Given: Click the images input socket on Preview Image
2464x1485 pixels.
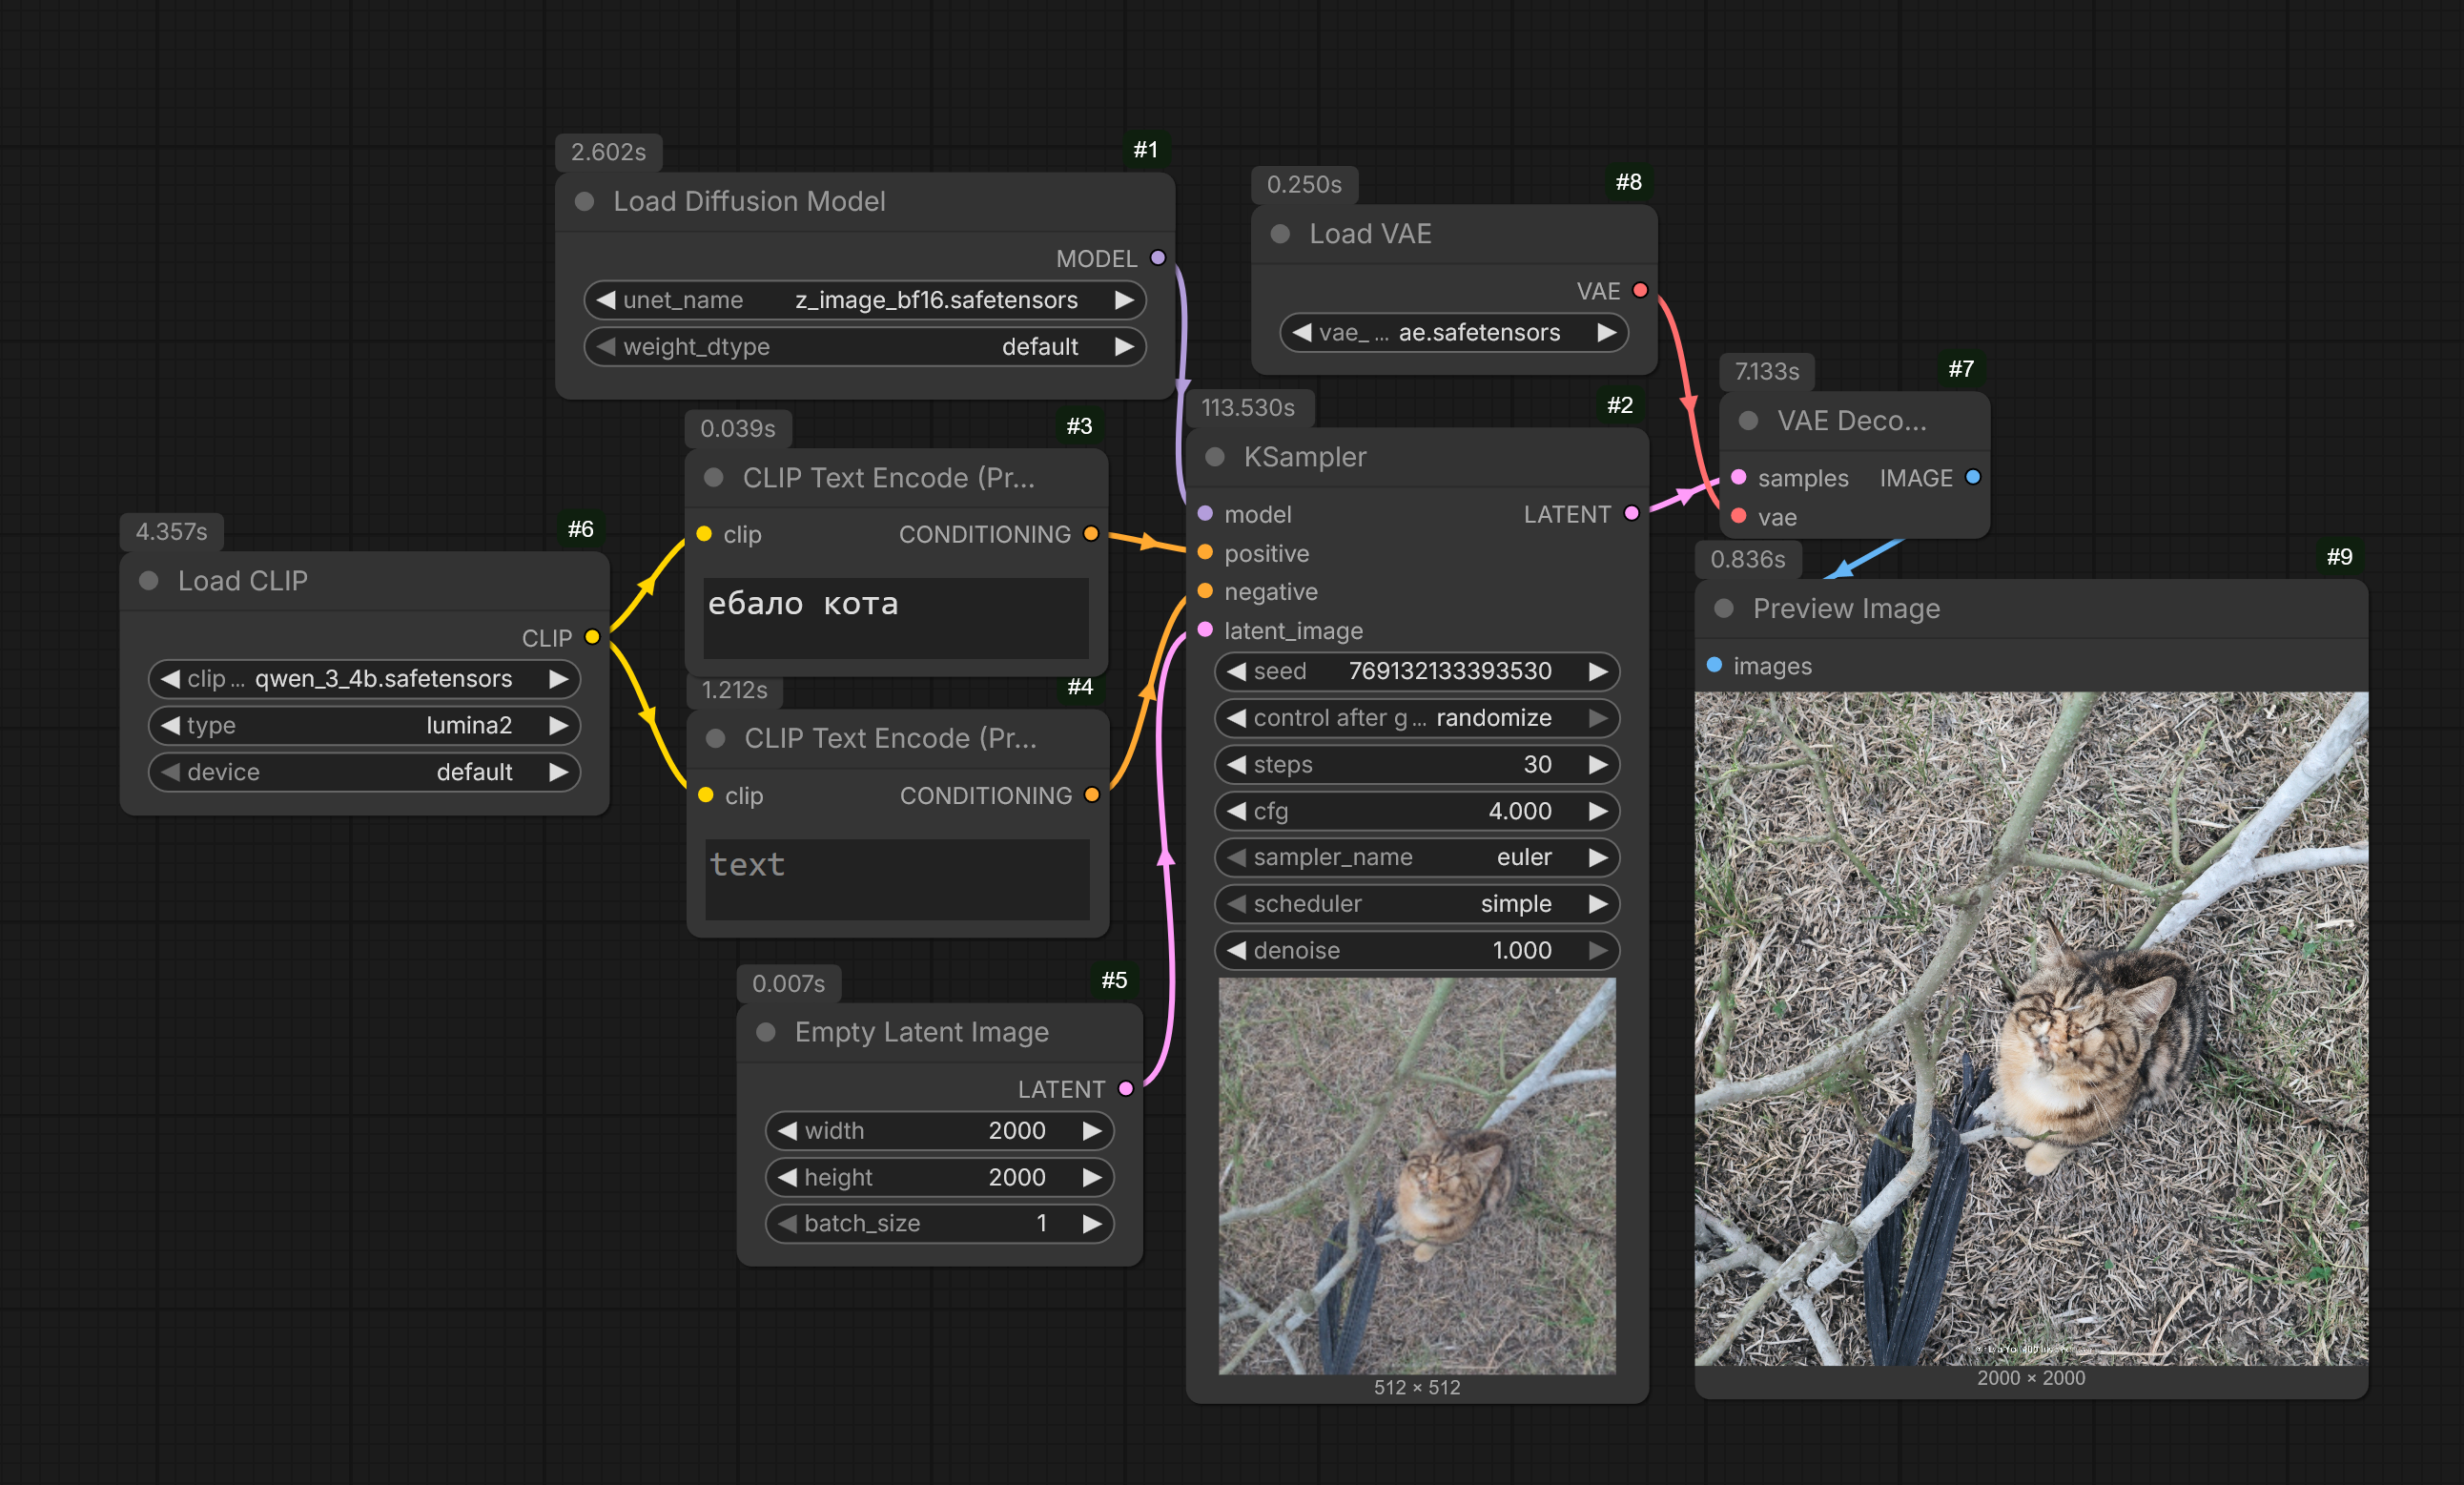Looking at the screenshot, I should (x=1714, y=665).
